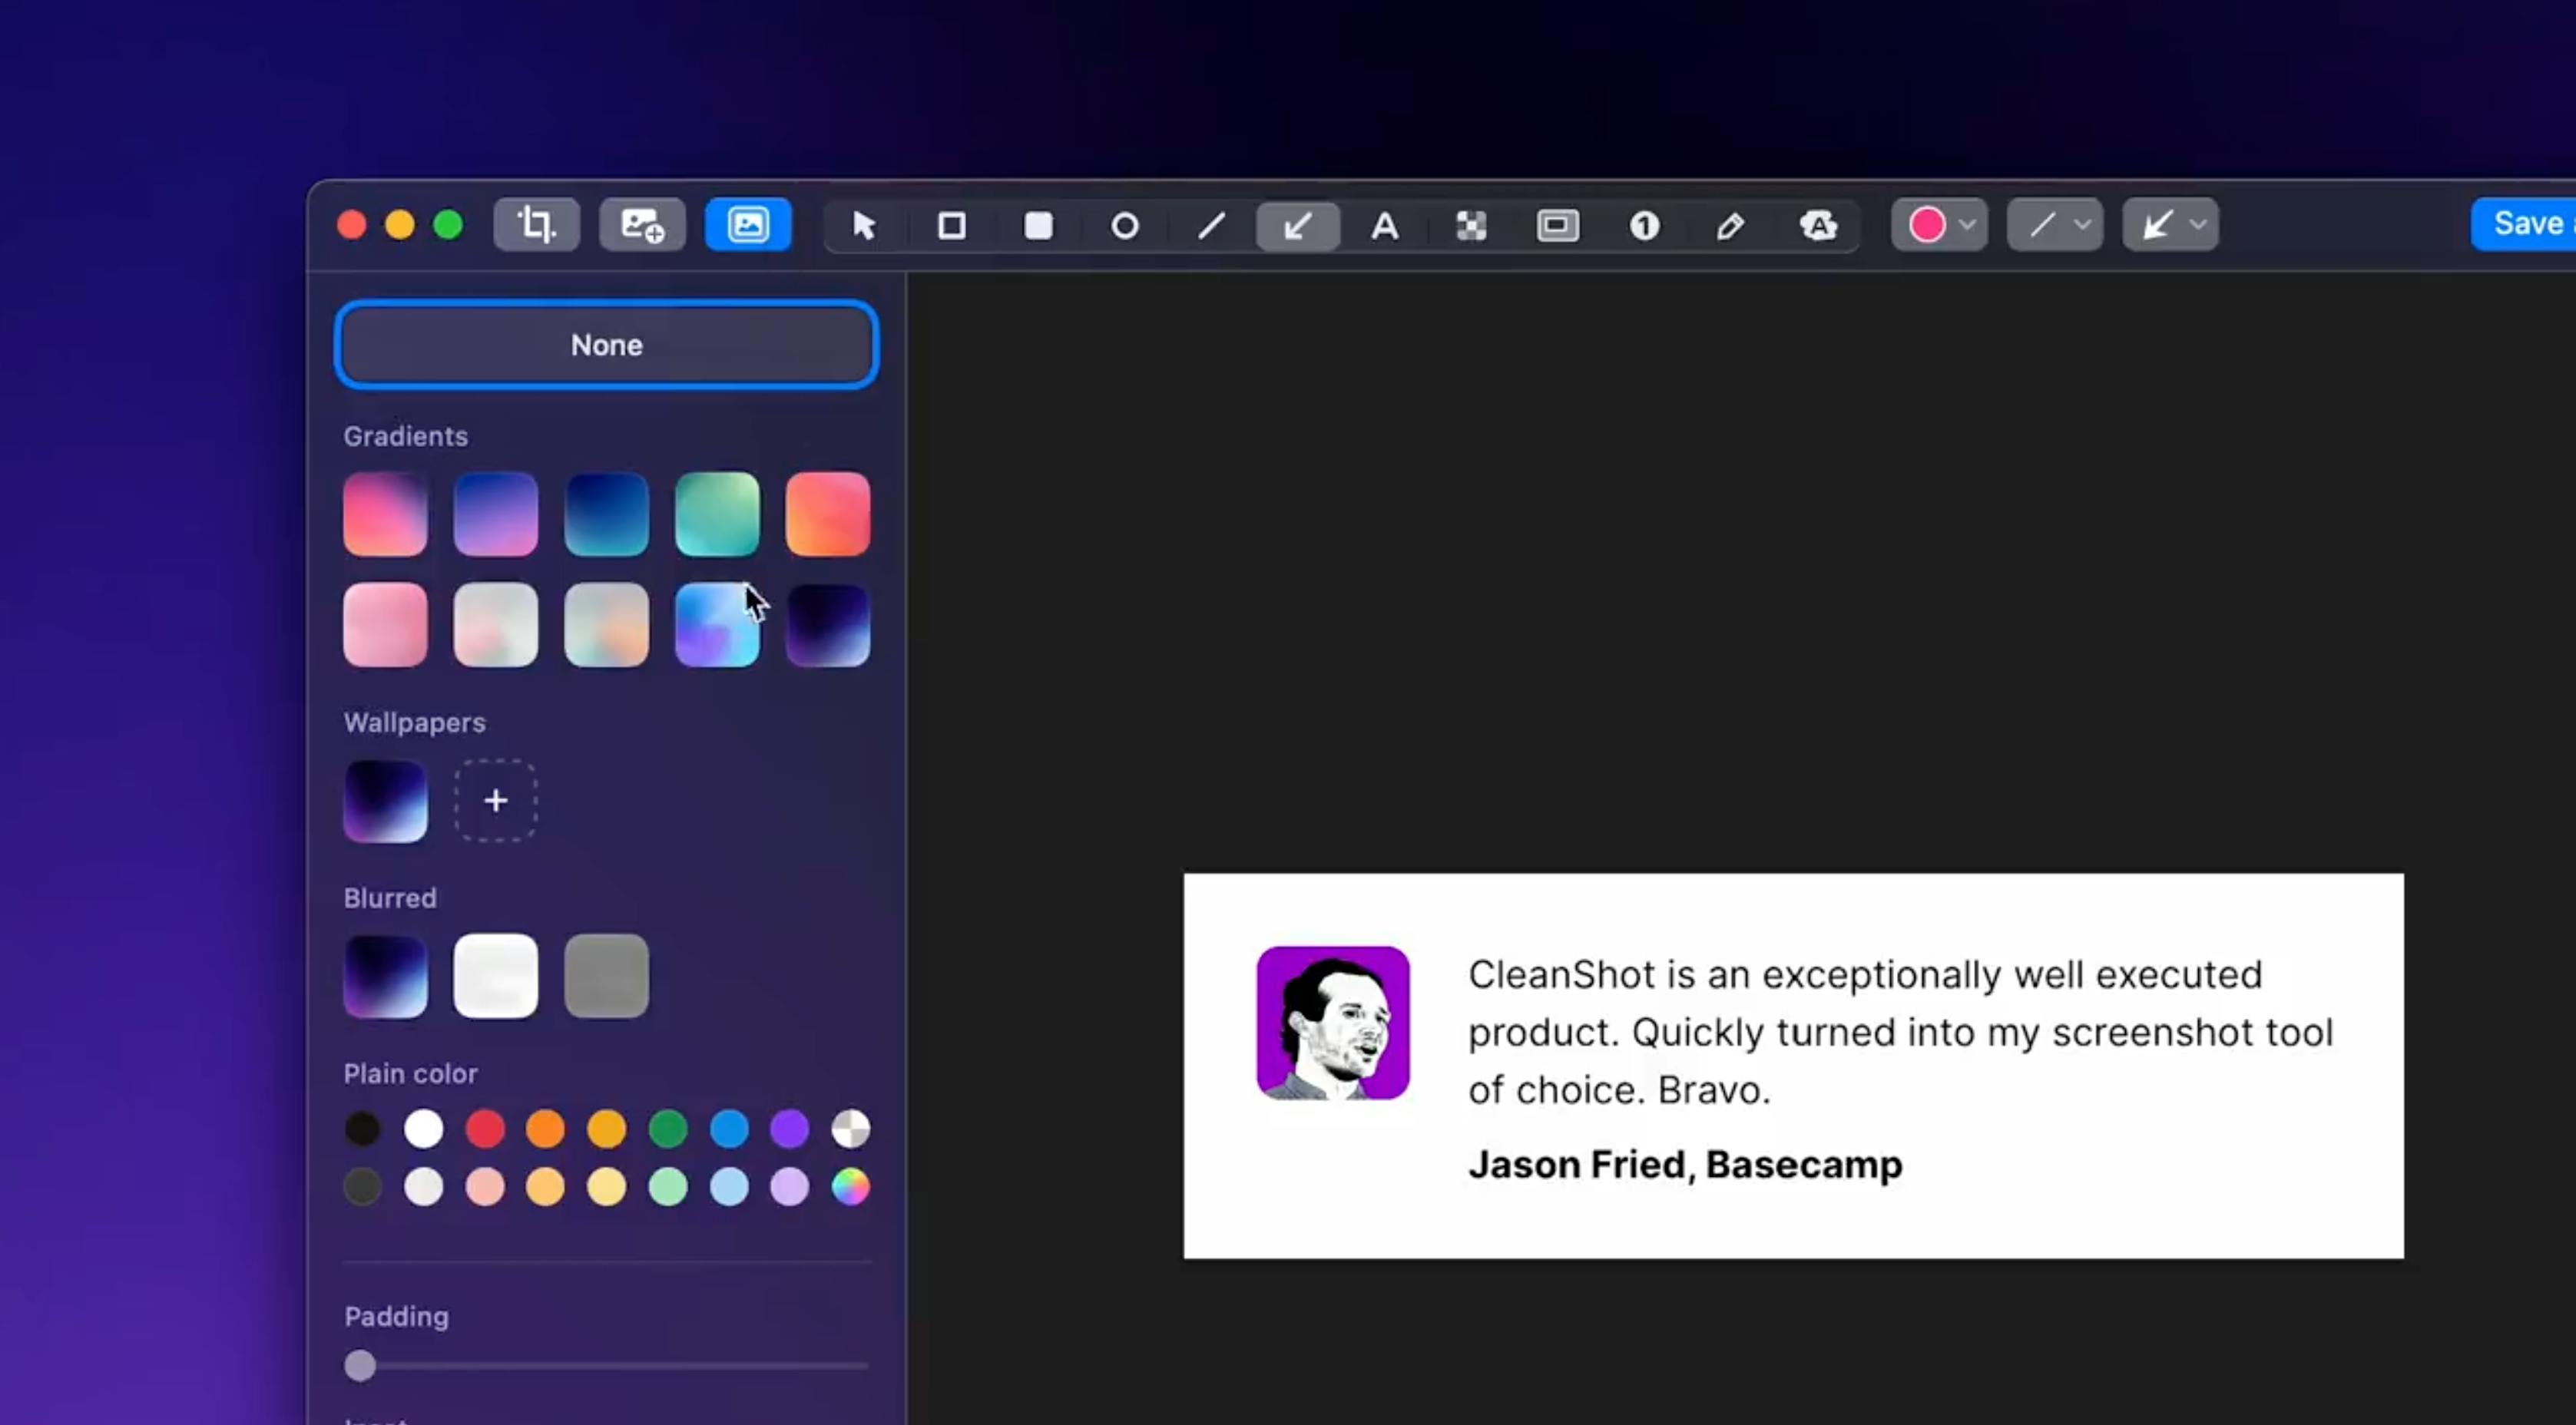Open the arrow style dropdown
2576x1425 pixels.
tap(2171, 225)
